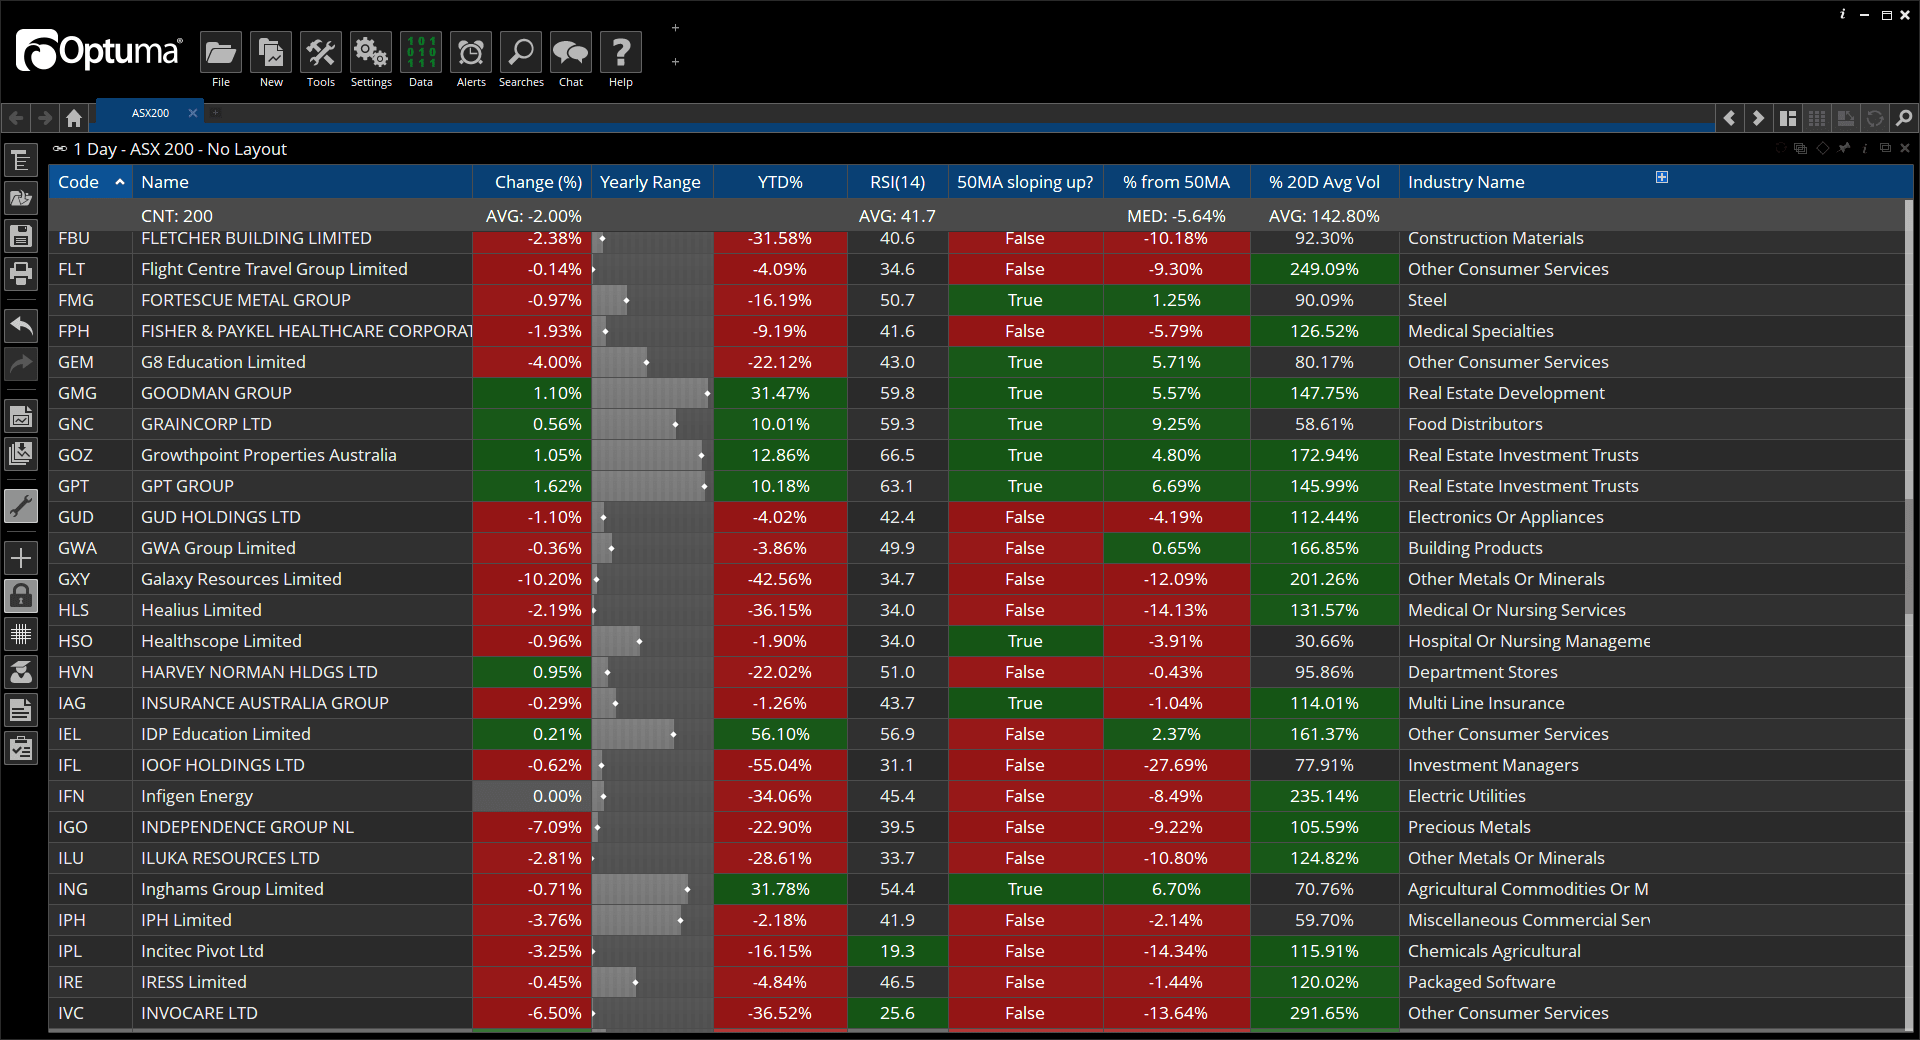Sort by the Name column header

[302, 182]
